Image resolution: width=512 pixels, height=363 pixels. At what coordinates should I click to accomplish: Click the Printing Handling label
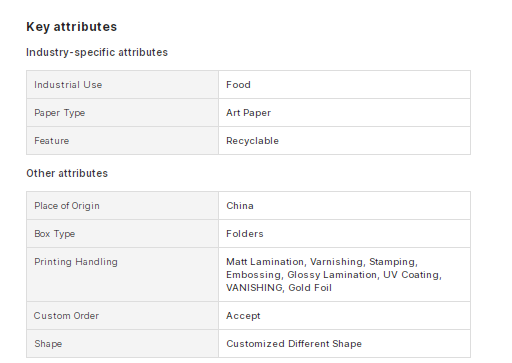tap(76, 262)
